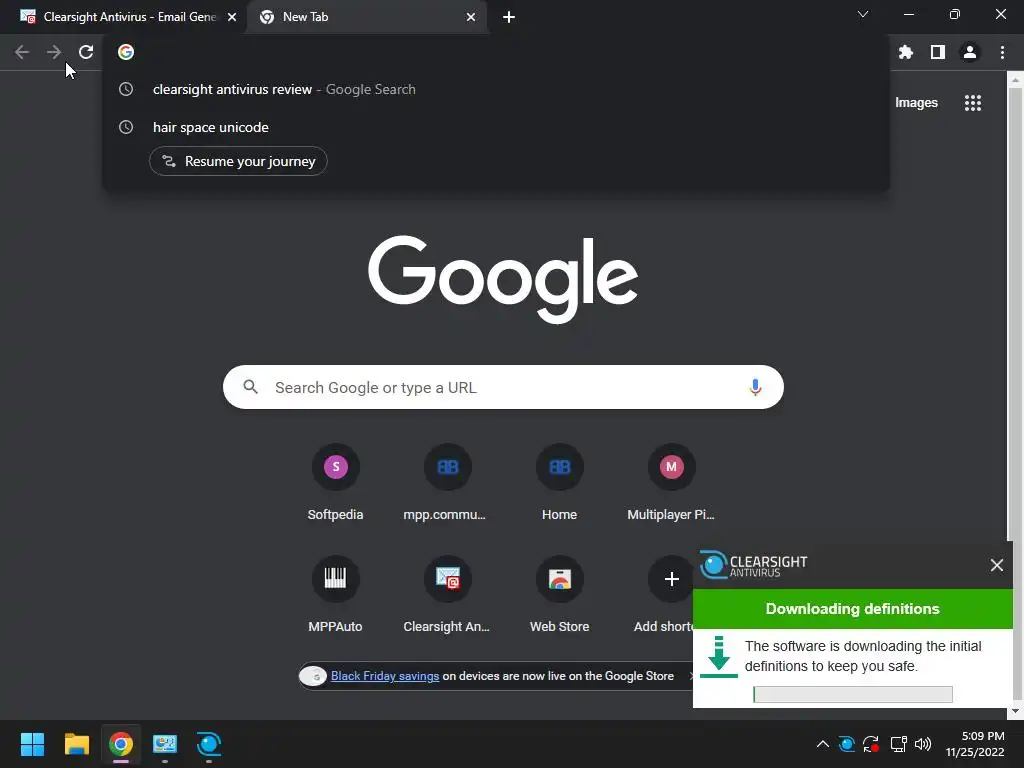The width and height of the screenshot is (1024, 768).
Task: Open the control panel taskbar app
Action: click(165, 744)
